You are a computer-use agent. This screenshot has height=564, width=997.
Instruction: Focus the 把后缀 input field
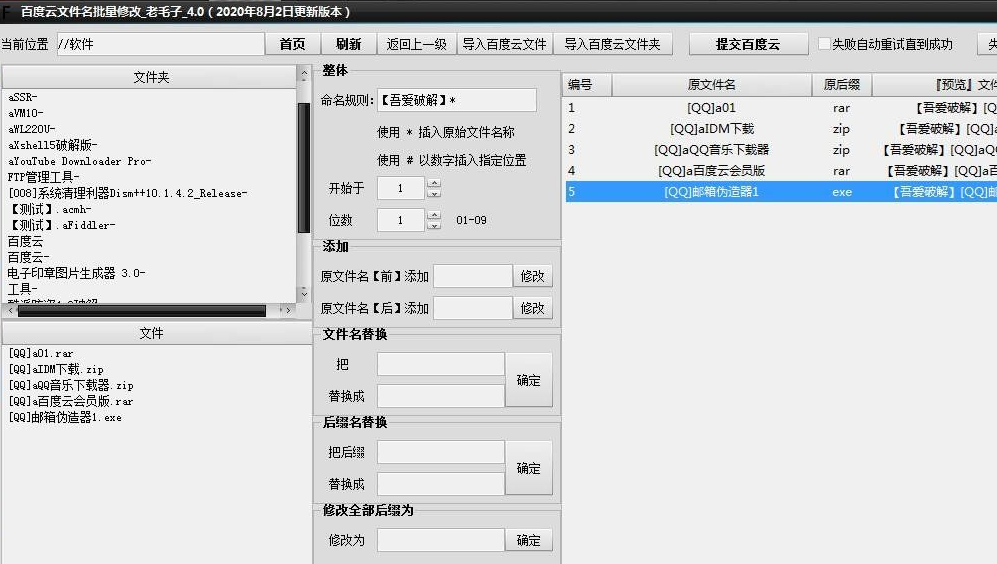click(441, 452)
